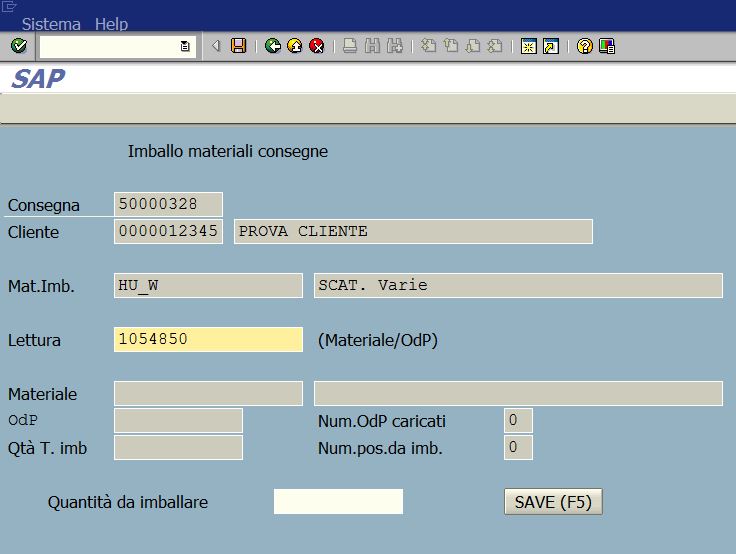Click the 'Num.OdP caricati' label

[x=382, y=421]
